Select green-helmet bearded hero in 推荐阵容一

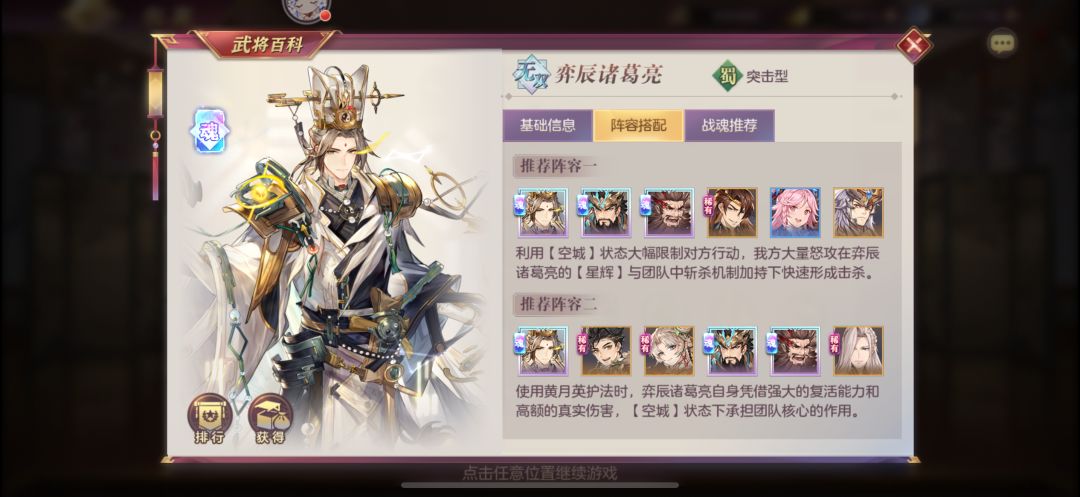pos(605,212)
